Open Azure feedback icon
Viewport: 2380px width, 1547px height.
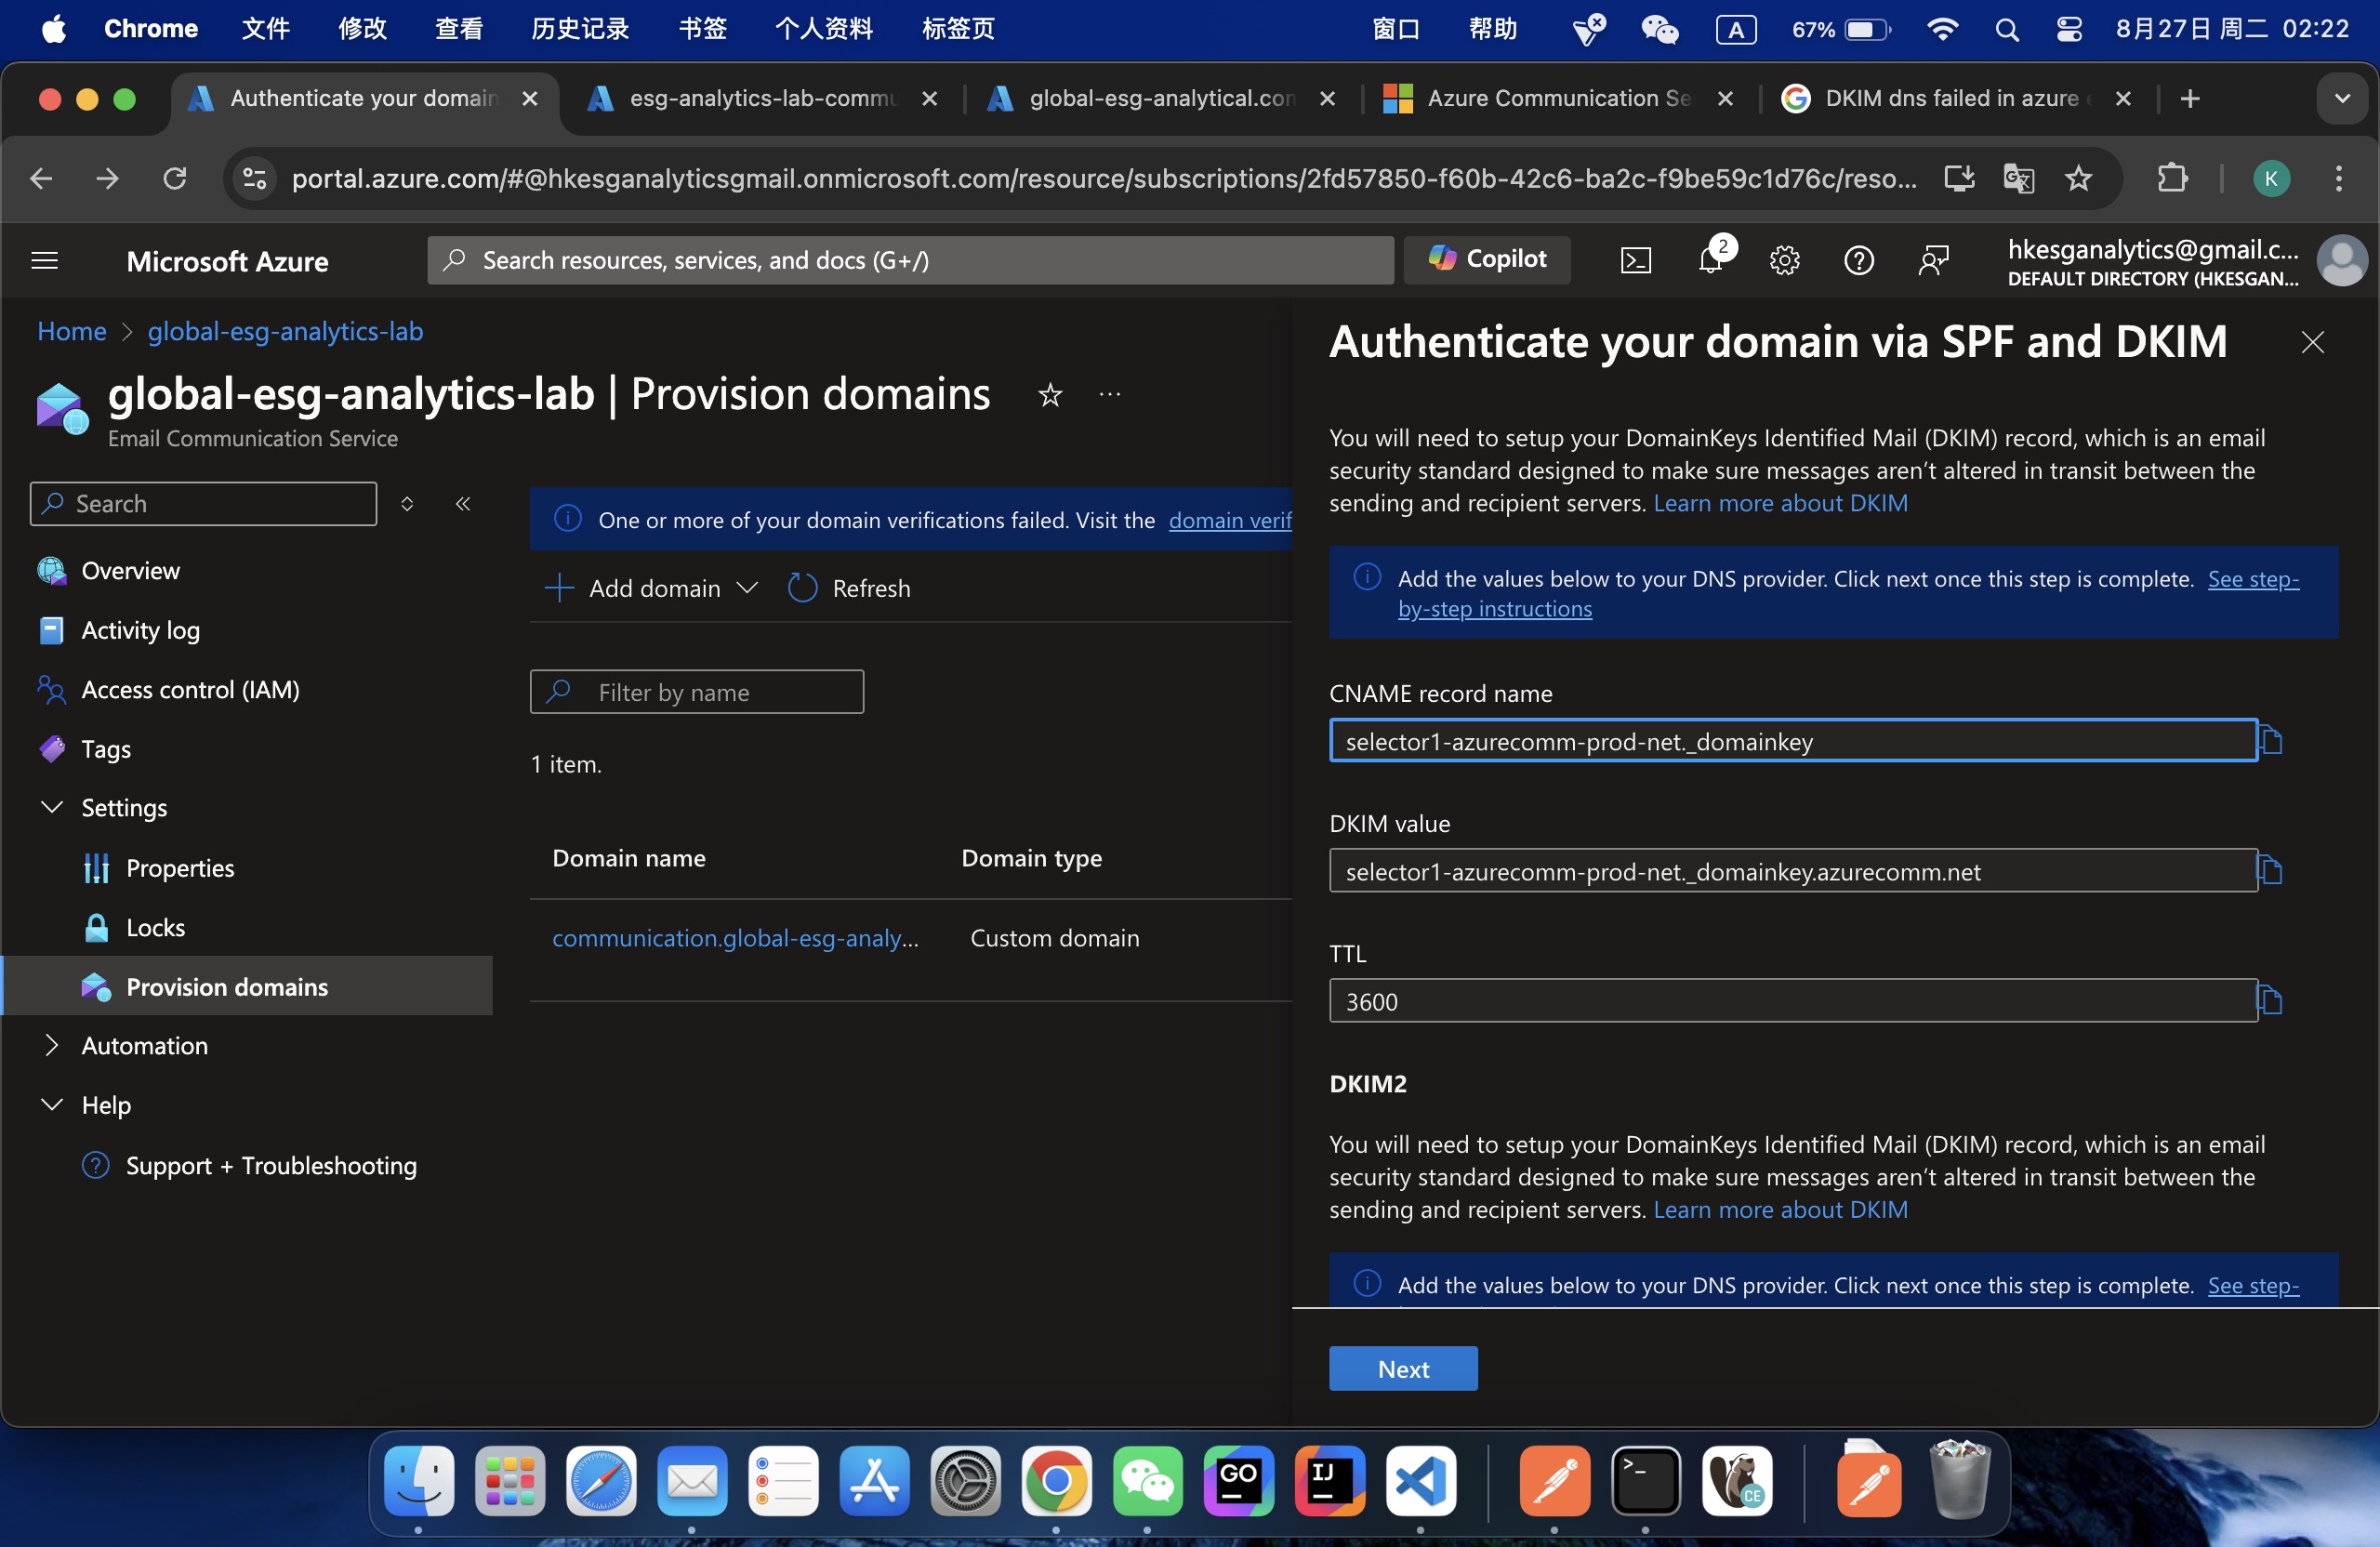click(x=1934, y=261)
